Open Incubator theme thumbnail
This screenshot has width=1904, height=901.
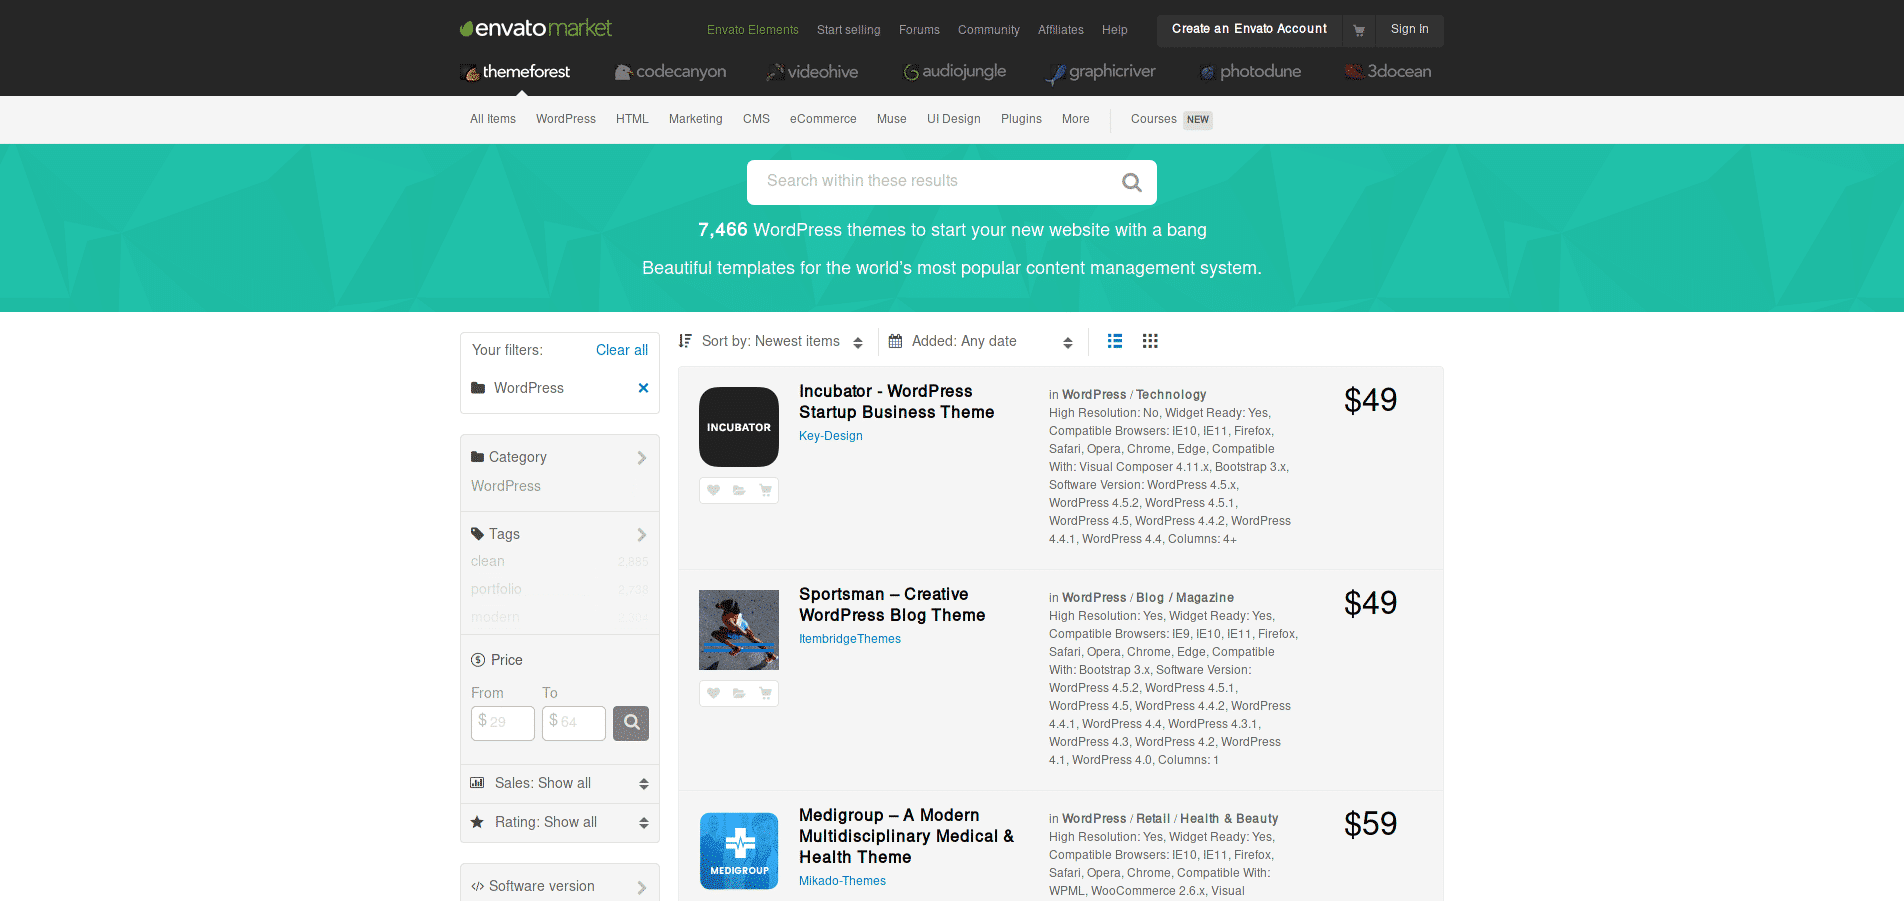tap(739, 427)
